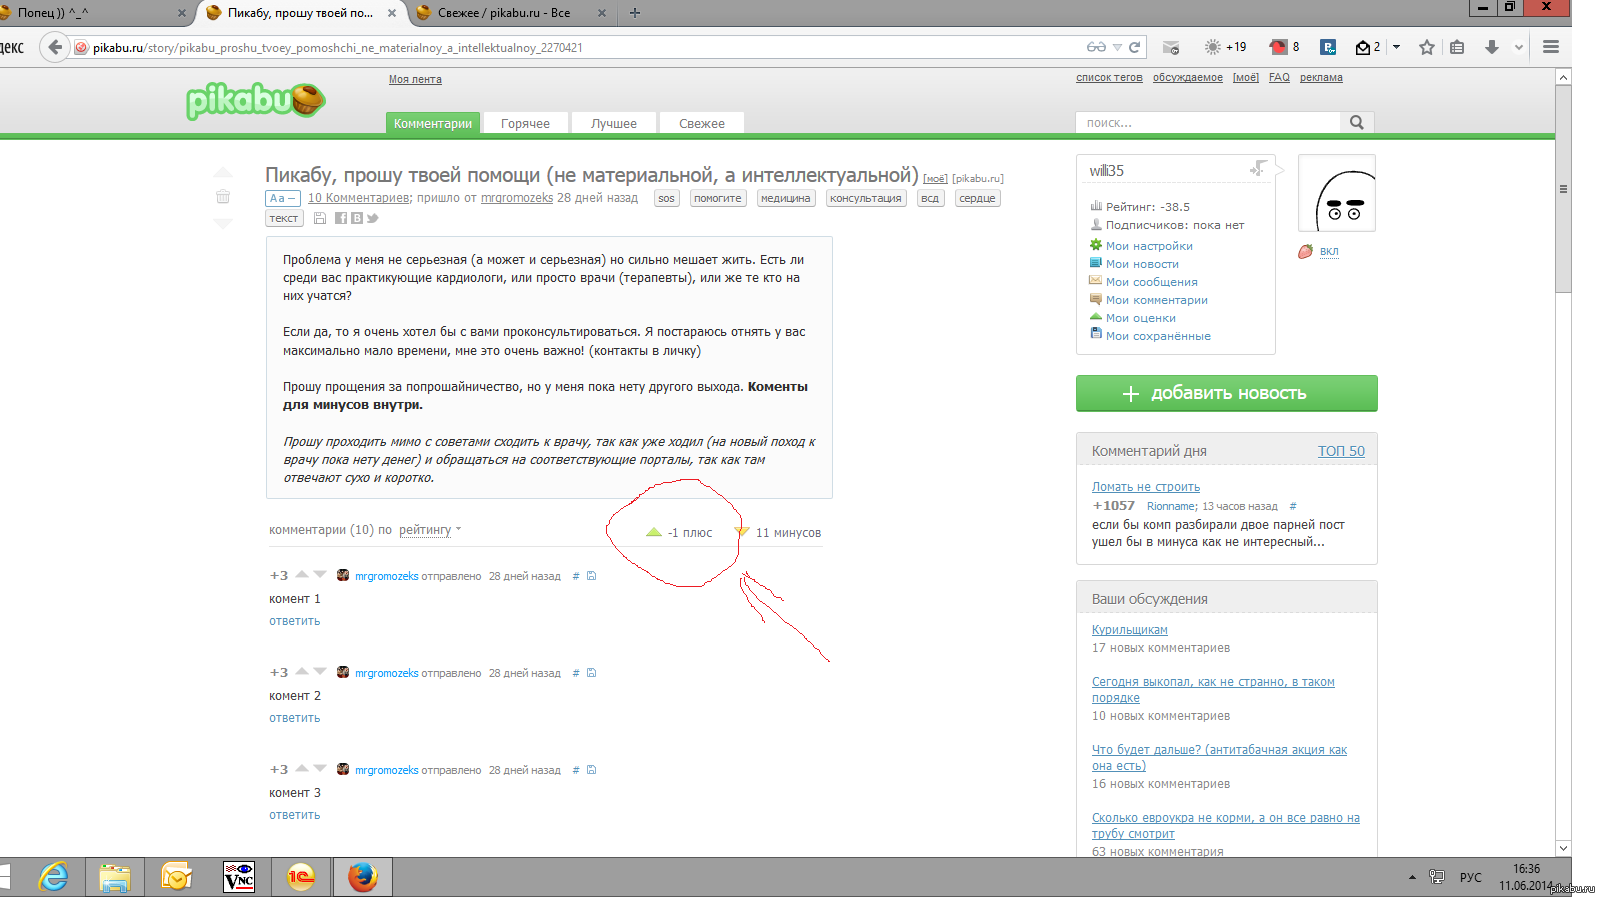Open 'ТОП 50' link
Viewport: 1600px width, 900px height.
[1341, 451]
